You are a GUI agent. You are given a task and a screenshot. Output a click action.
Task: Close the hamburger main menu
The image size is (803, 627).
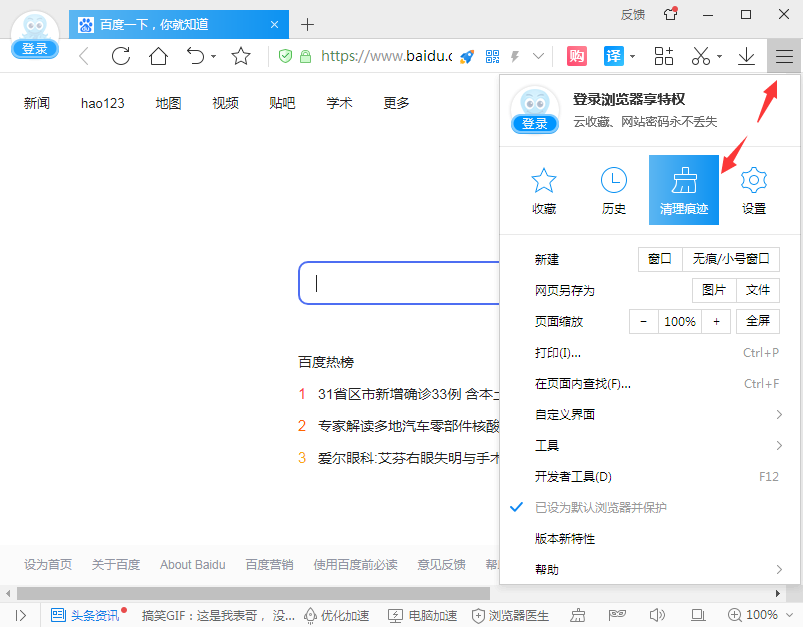[784, 56]
